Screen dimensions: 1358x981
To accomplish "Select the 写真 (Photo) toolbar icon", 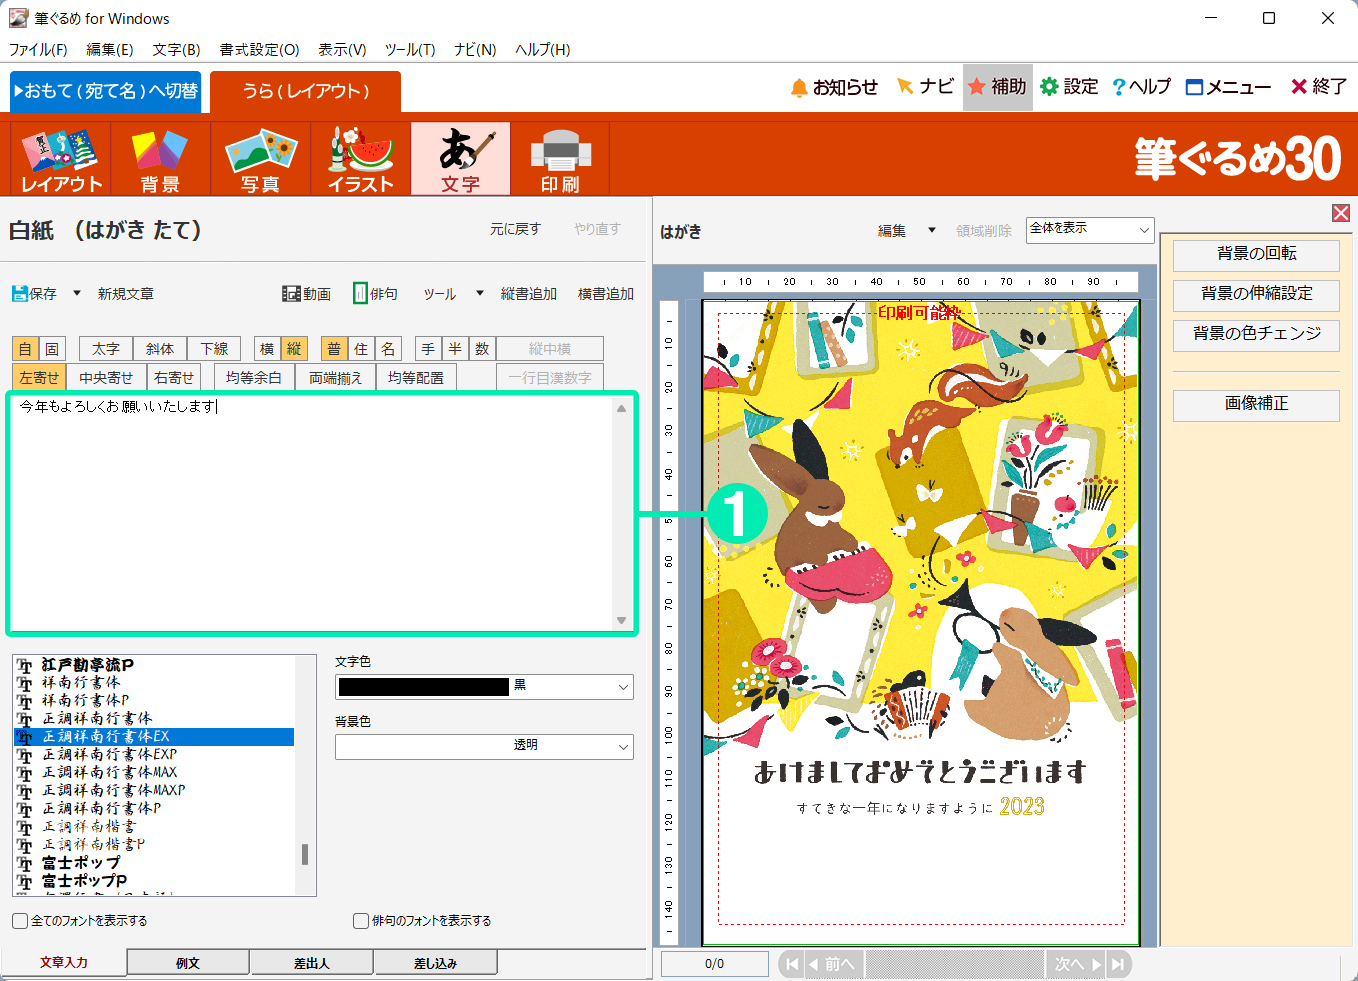I will click(x=260, y=159).
